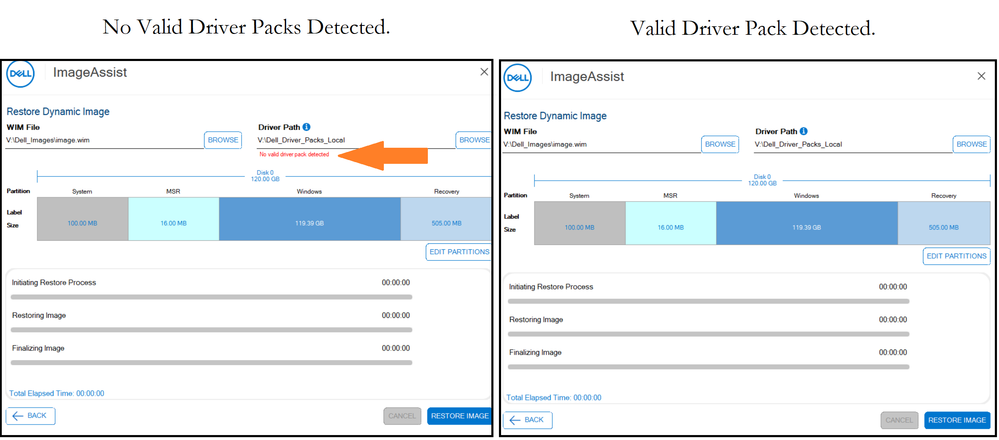999x440 pixels.
Task: Click the Dell logo in left ImageAssist window
Action: [20, 73]
